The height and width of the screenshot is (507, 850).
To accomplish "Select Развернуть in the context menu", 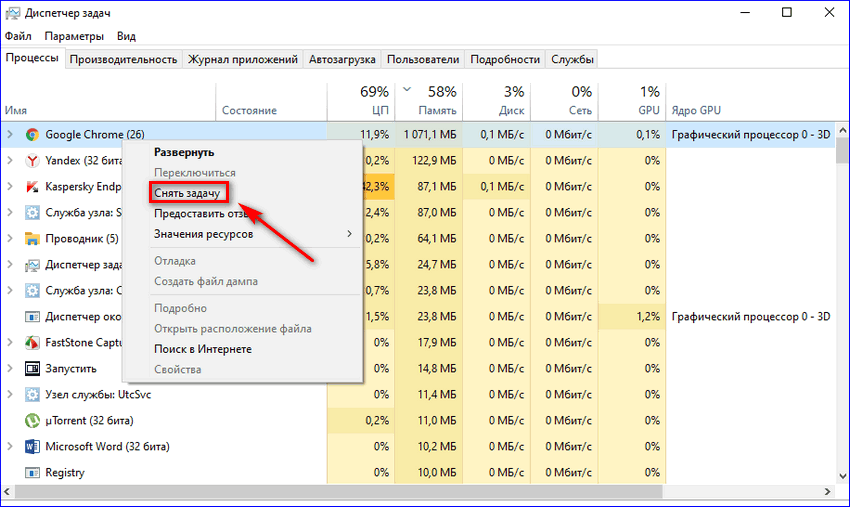I will [x=183, y=152].
